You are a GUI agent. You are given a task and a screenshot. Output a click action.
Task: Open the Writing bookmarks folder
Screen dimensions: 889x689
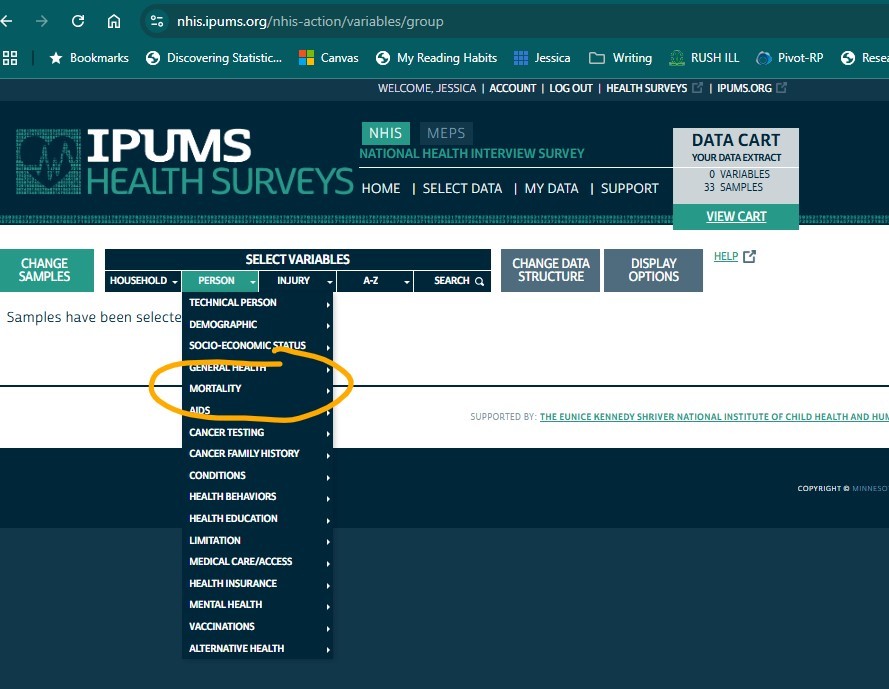pos(621,58)
